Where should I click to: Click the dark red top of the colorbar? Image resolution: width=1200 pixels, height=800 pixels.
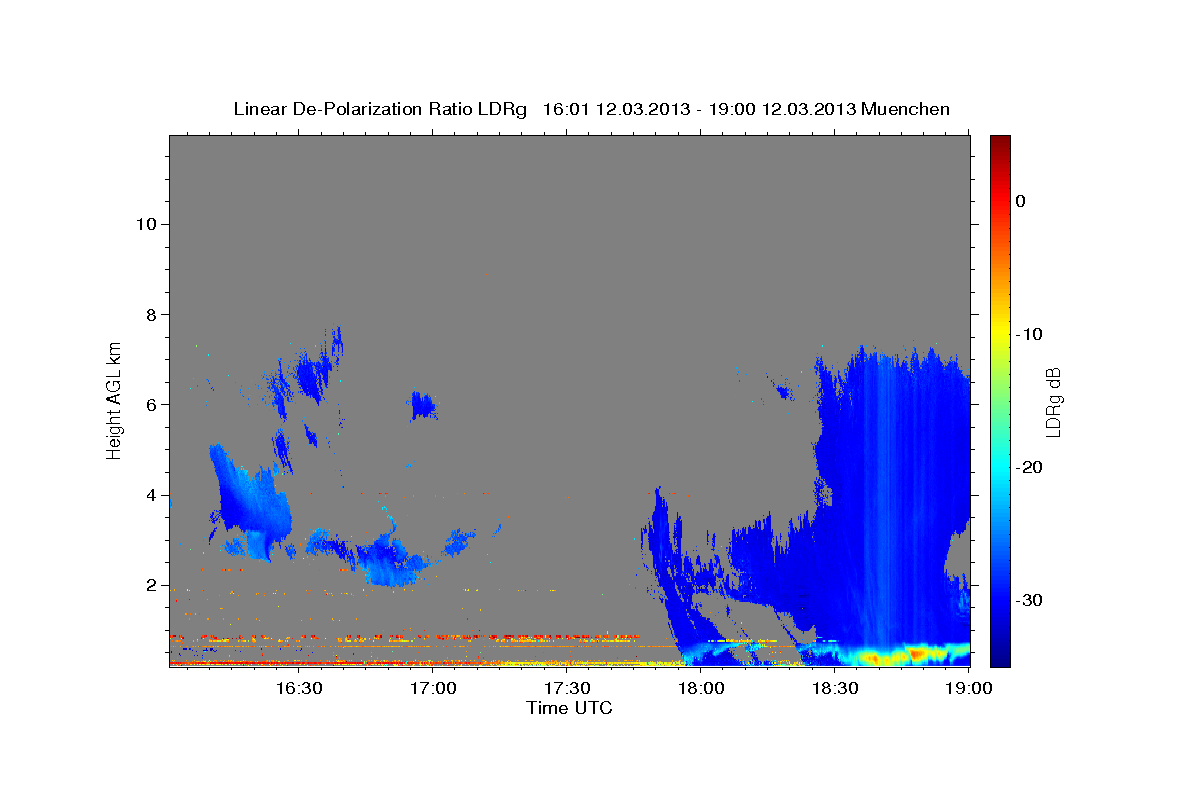pyautogui.click(x=1000, y=143)
